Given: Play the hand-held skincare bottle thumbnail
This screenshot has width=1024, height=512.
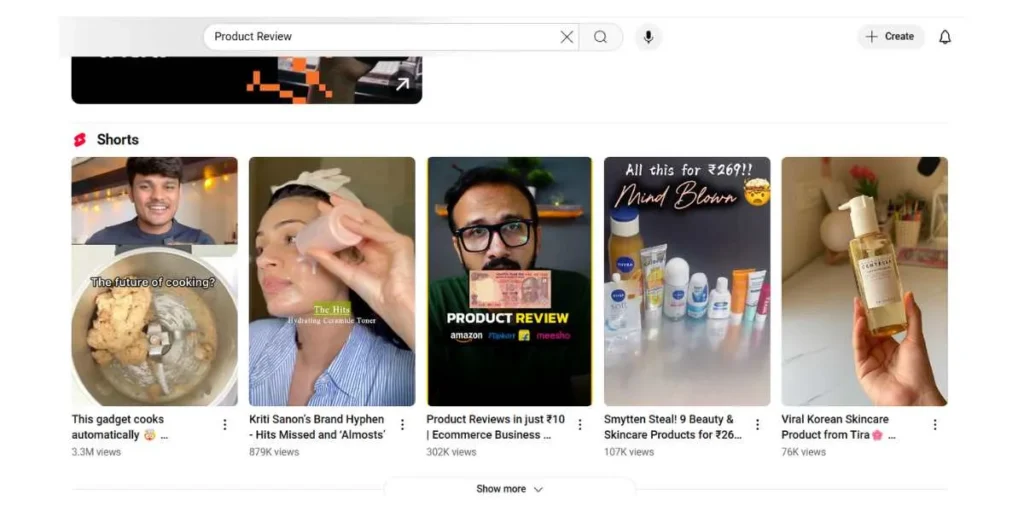Looking at the screenshot, I should click(x=865, y=281).
